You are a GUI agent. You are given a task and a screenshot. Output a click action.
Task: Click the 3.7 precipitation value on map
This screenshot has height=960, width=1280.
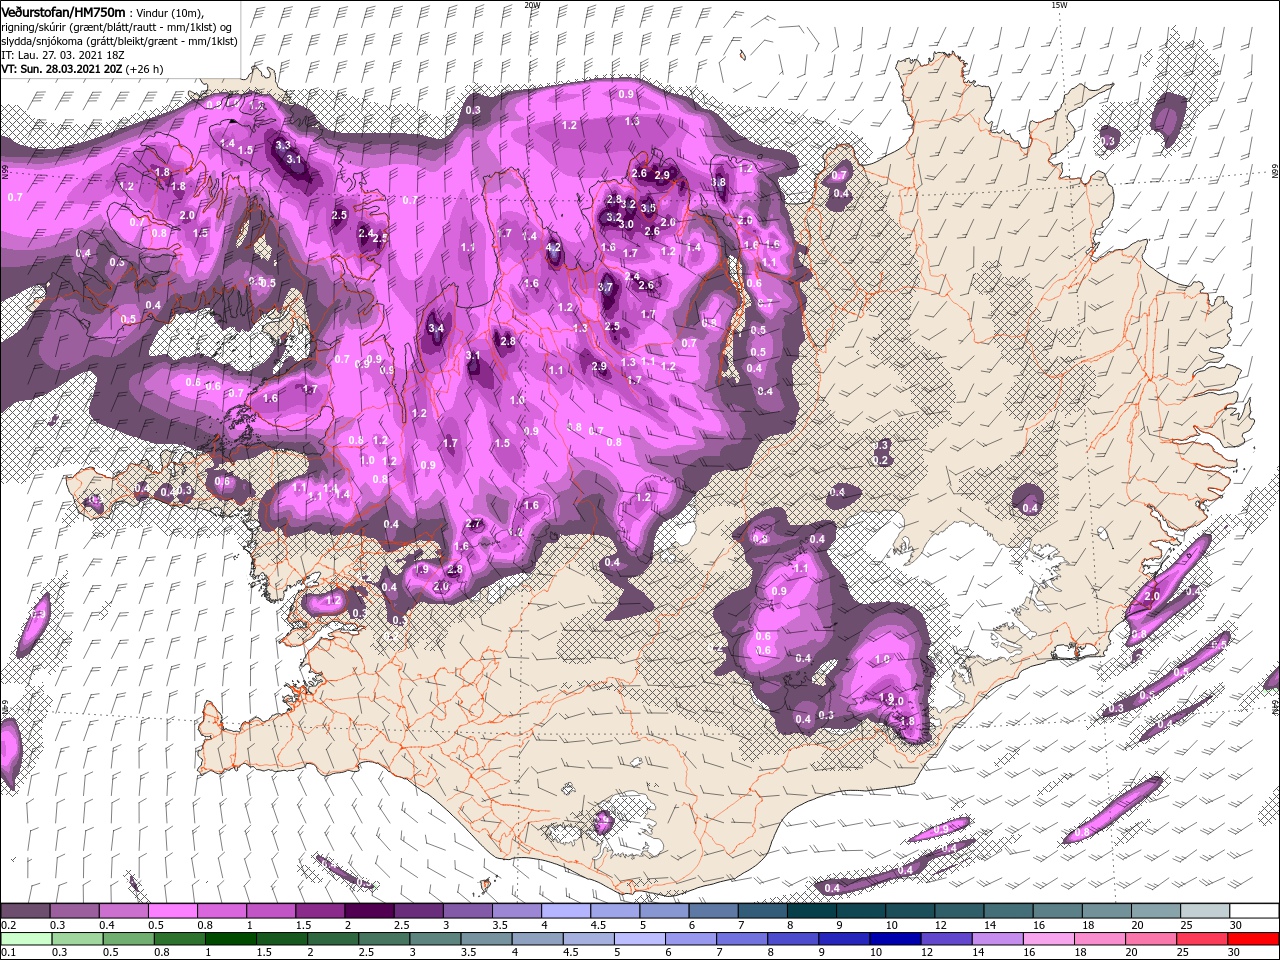click(x=605, y=287)
